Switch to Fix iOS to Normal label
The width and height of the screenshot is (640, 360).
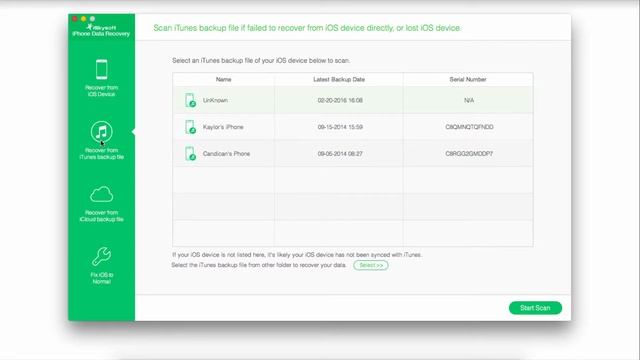click(x=102, y=278)
